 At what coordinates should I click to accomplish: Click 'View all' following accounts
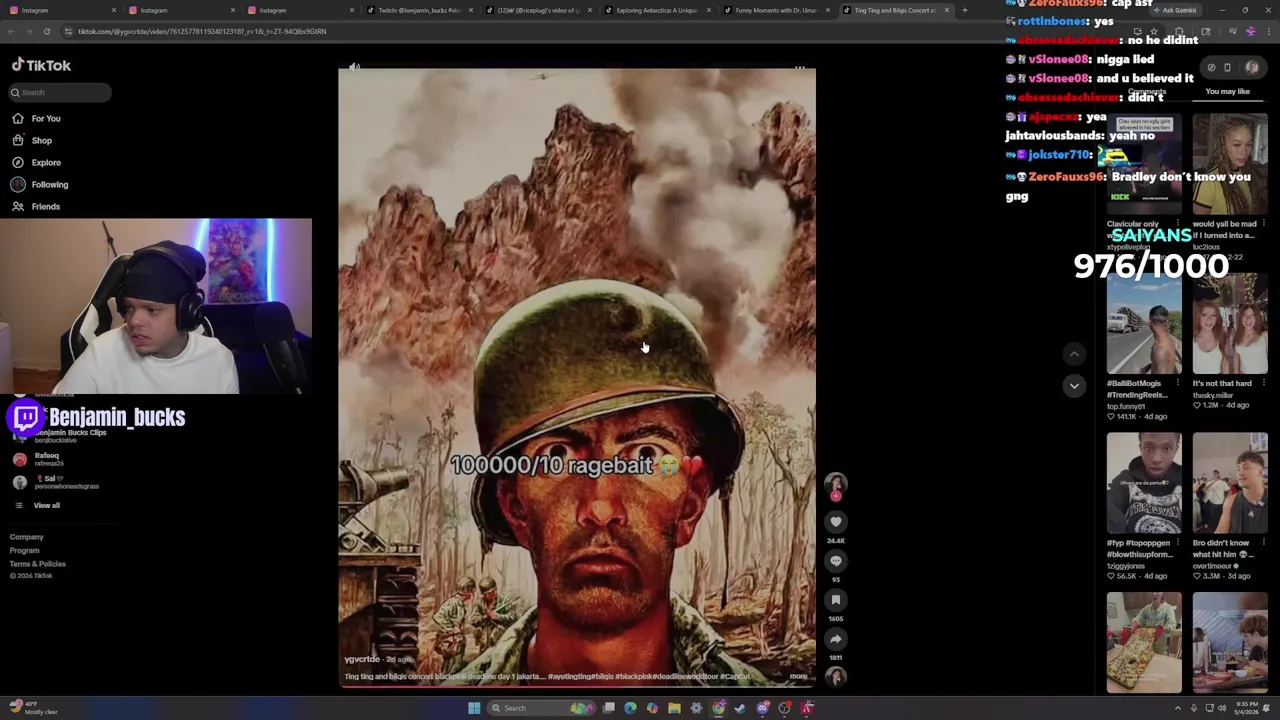[39, 505]
